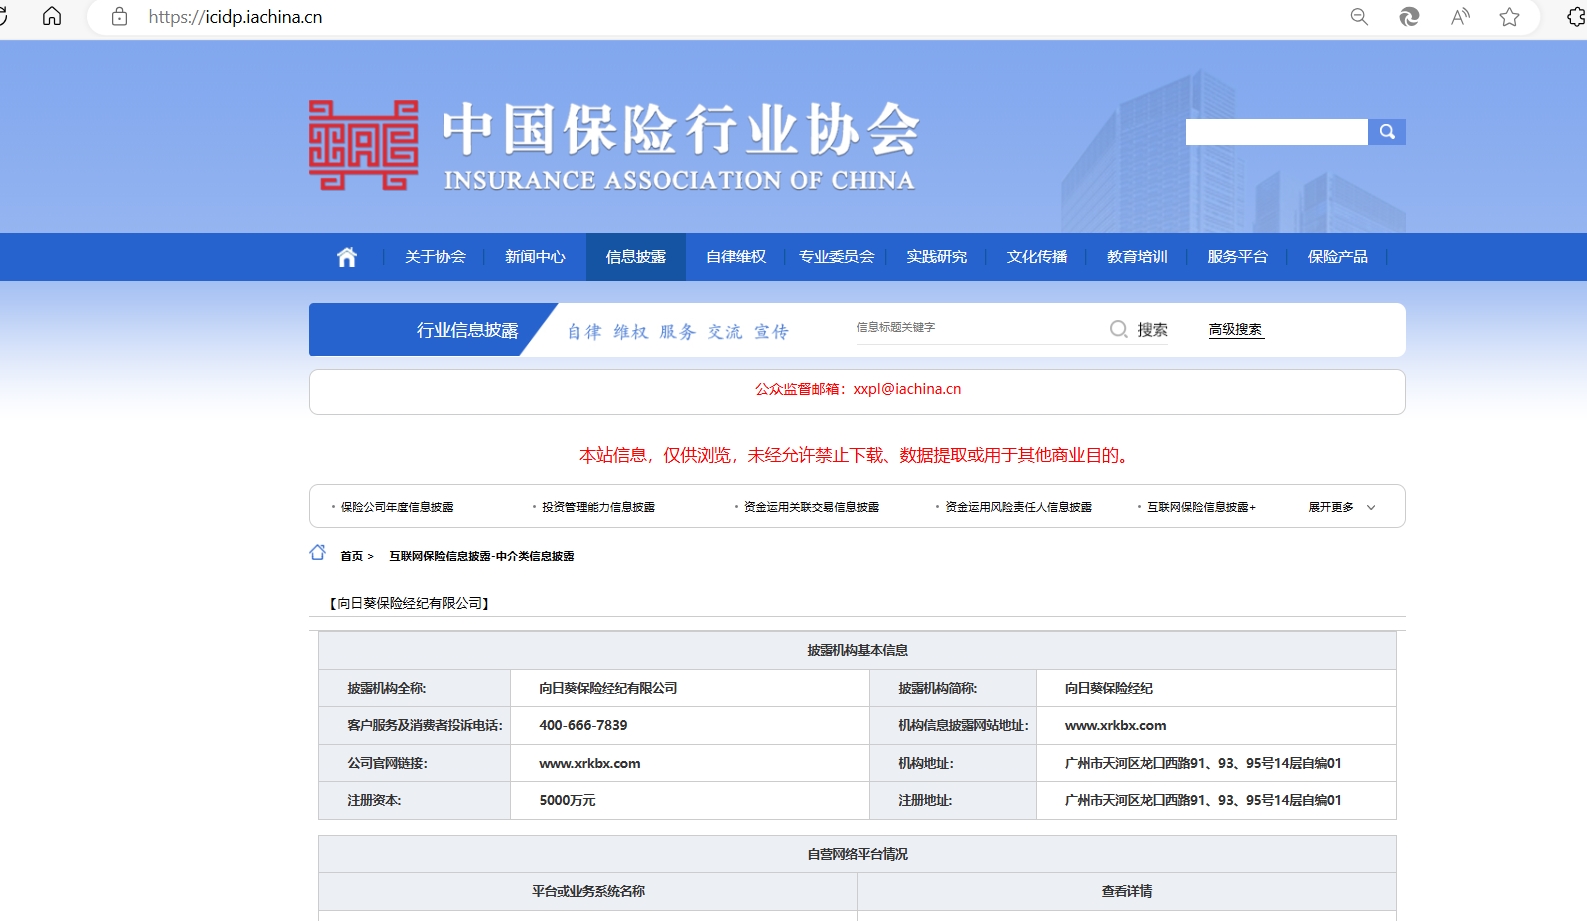Click the 平台或业务系统名称 column header

588,891
